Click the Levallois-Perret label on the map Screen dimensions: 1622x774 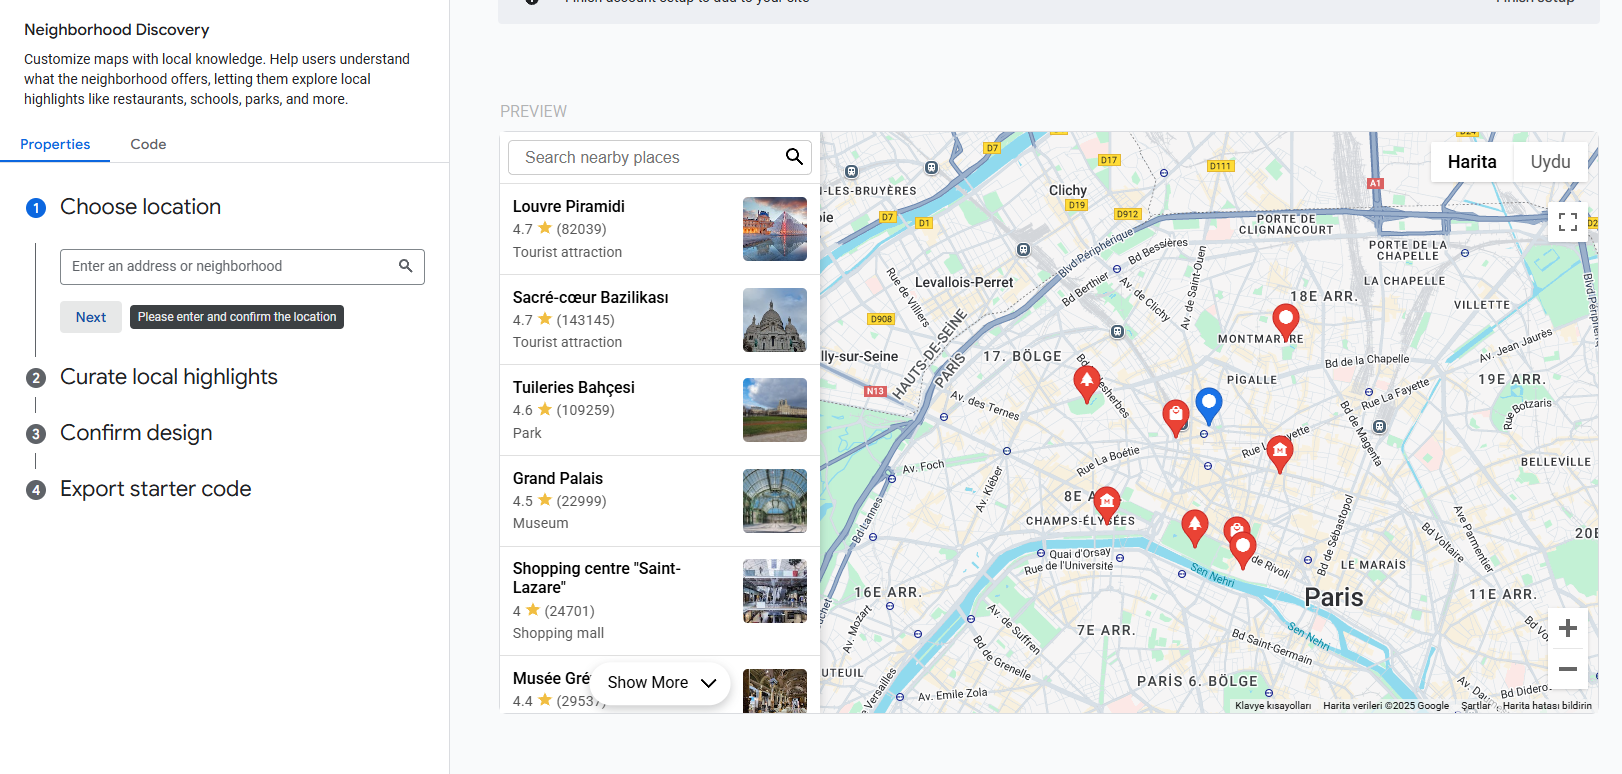964,282
